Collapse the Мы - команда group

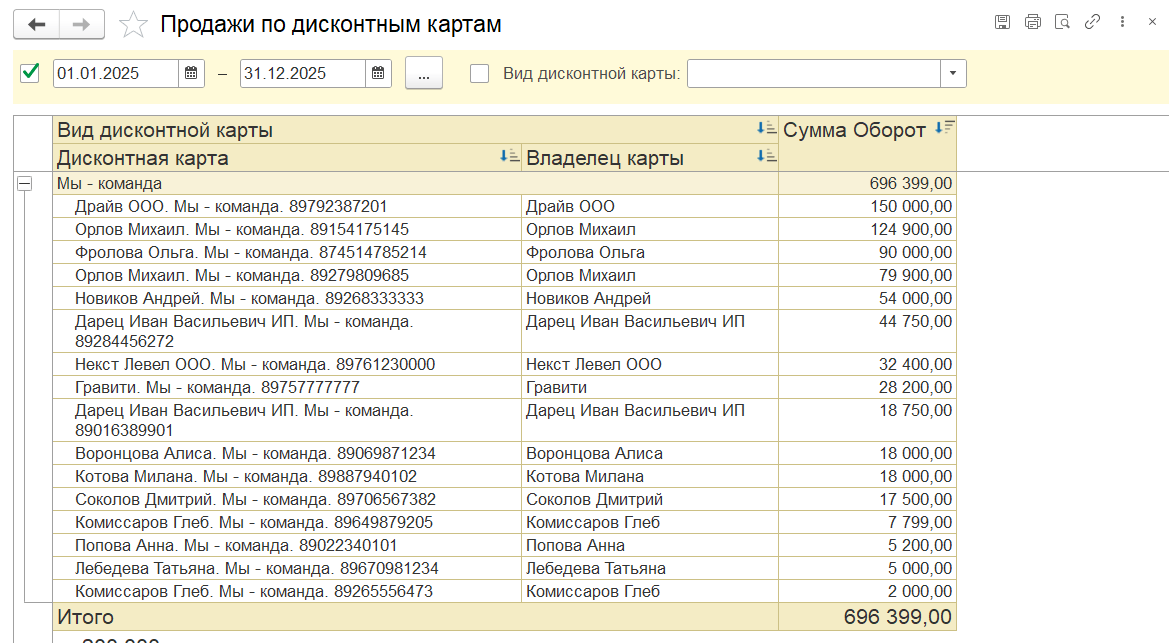coord(24,183)
